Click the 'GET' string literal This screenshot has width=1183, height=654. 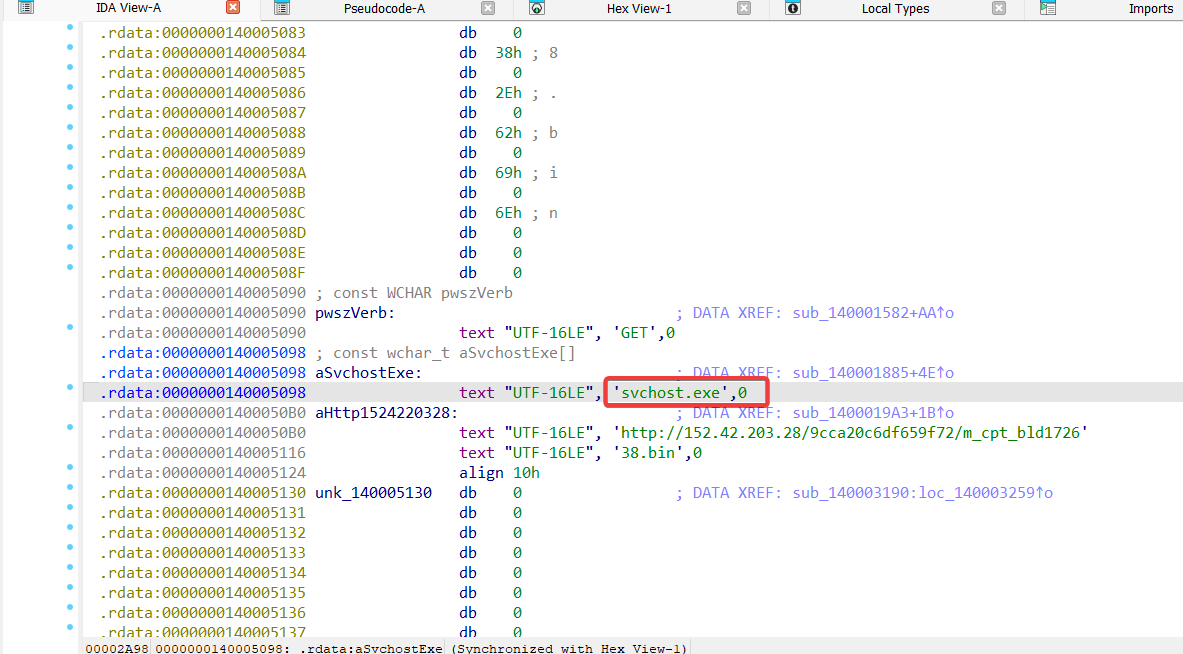tap(639, 333)
